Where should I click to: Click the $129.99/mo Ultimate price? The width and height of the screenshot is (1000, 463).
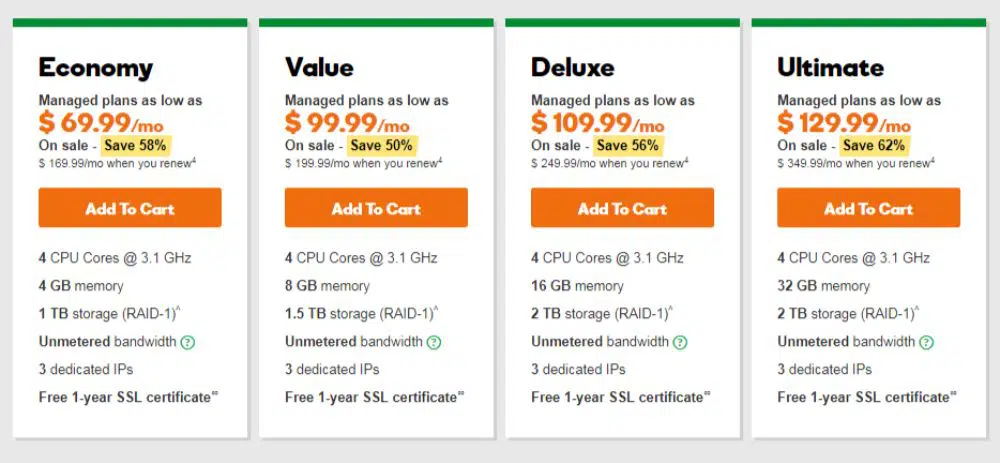coord(844,124)
